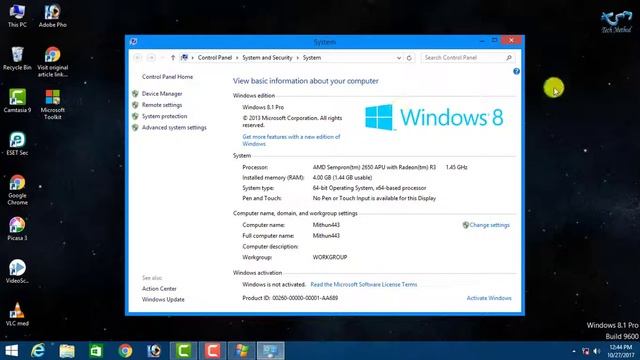Screen dimensions: 640x360
Task: Click Change settings link
Action: coord(489,225)
